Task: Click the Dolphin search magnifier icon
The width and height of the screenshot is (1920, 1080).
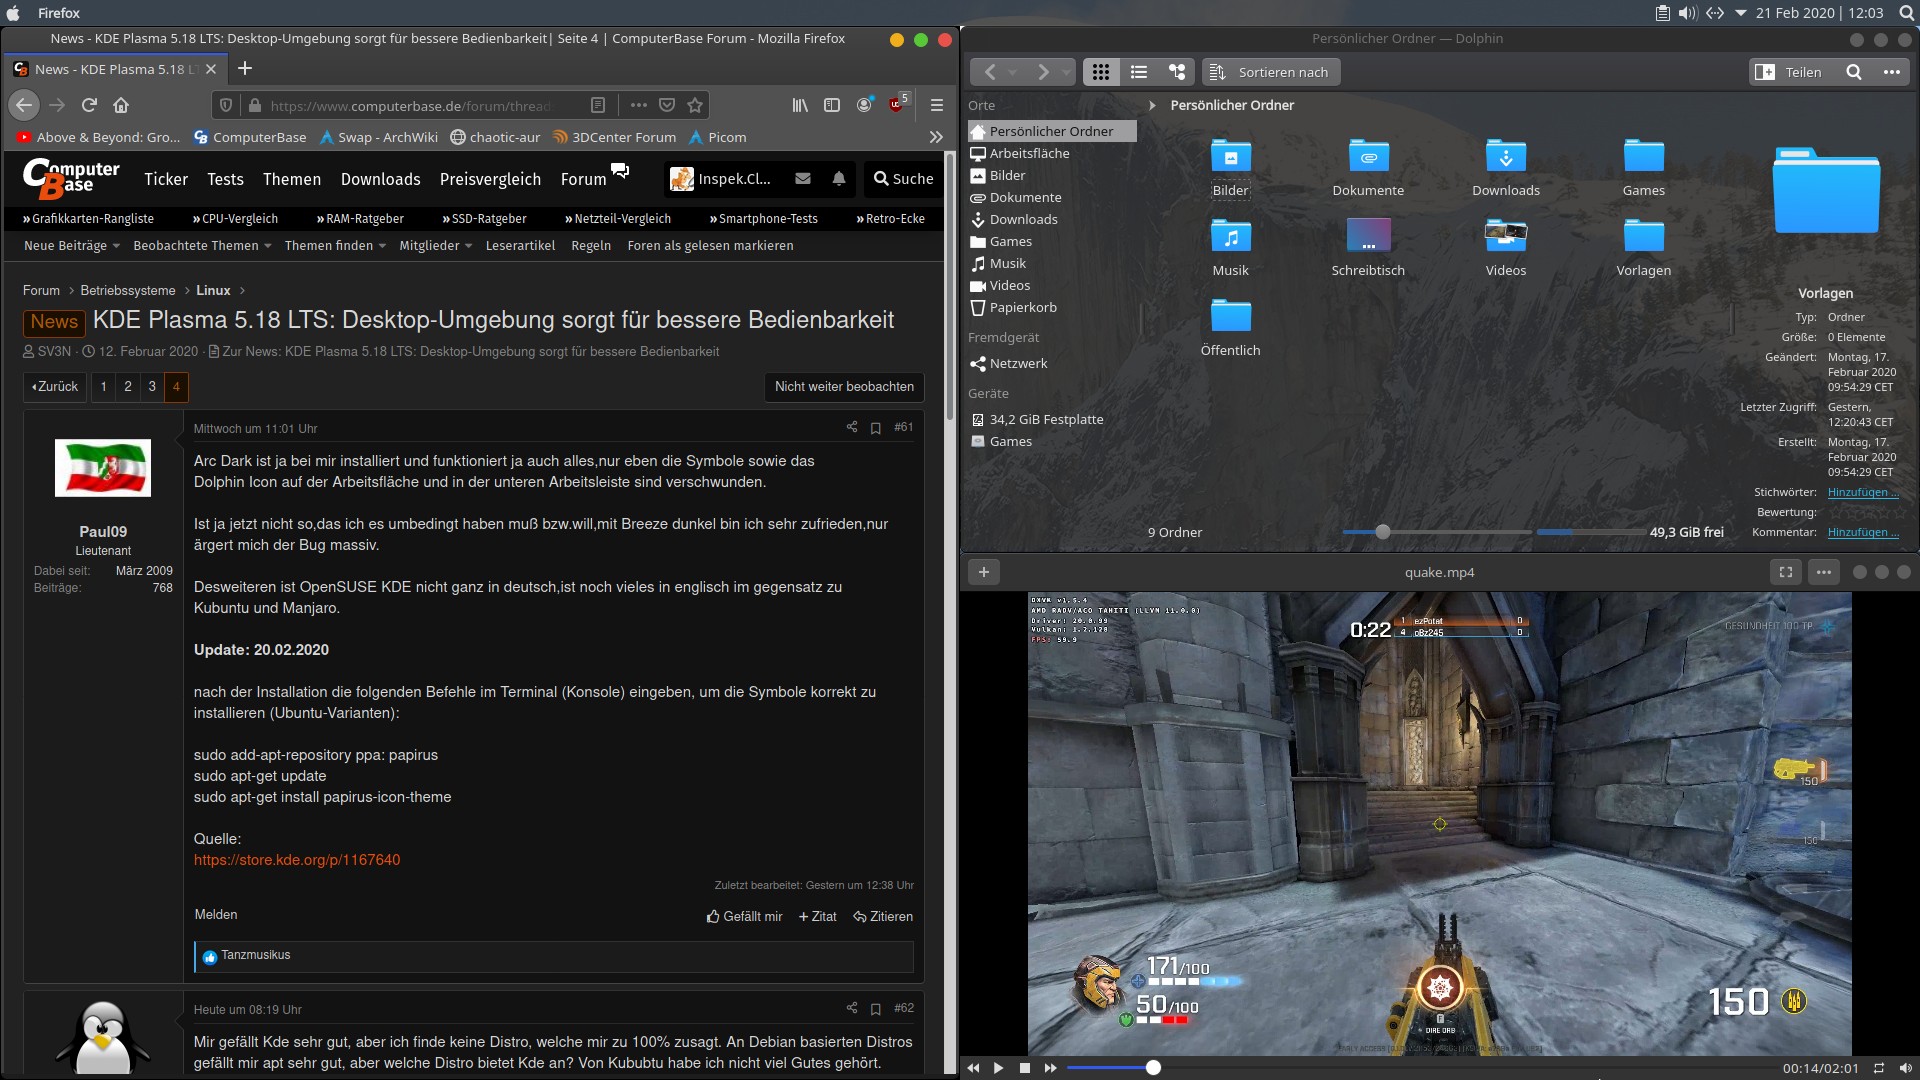Action: 1853,72
